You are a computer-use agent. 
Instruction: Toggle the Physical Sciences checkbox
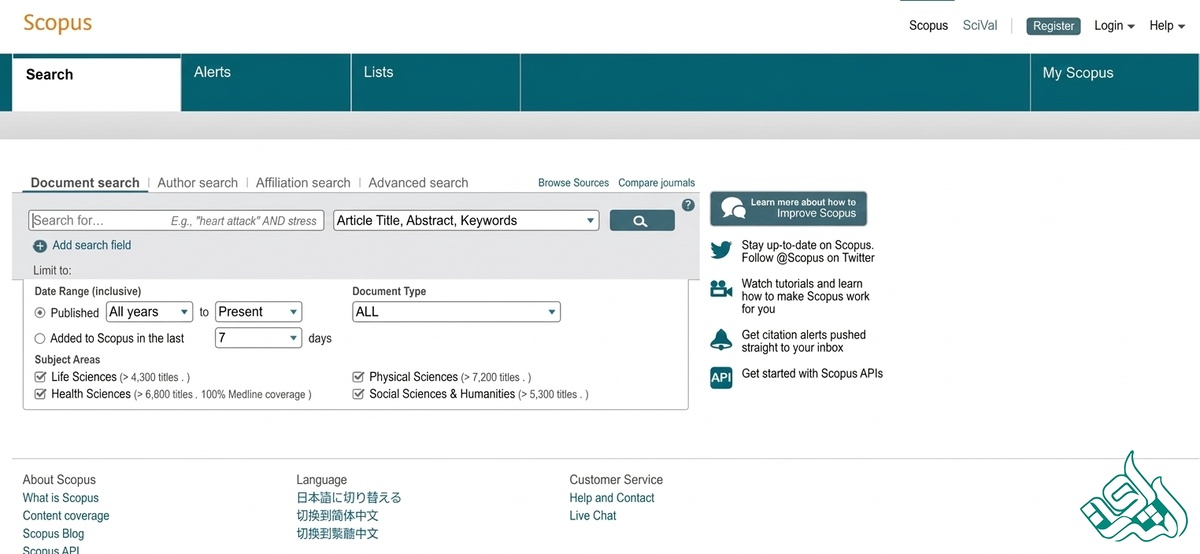pyautogui.click(x=358, y=377)
